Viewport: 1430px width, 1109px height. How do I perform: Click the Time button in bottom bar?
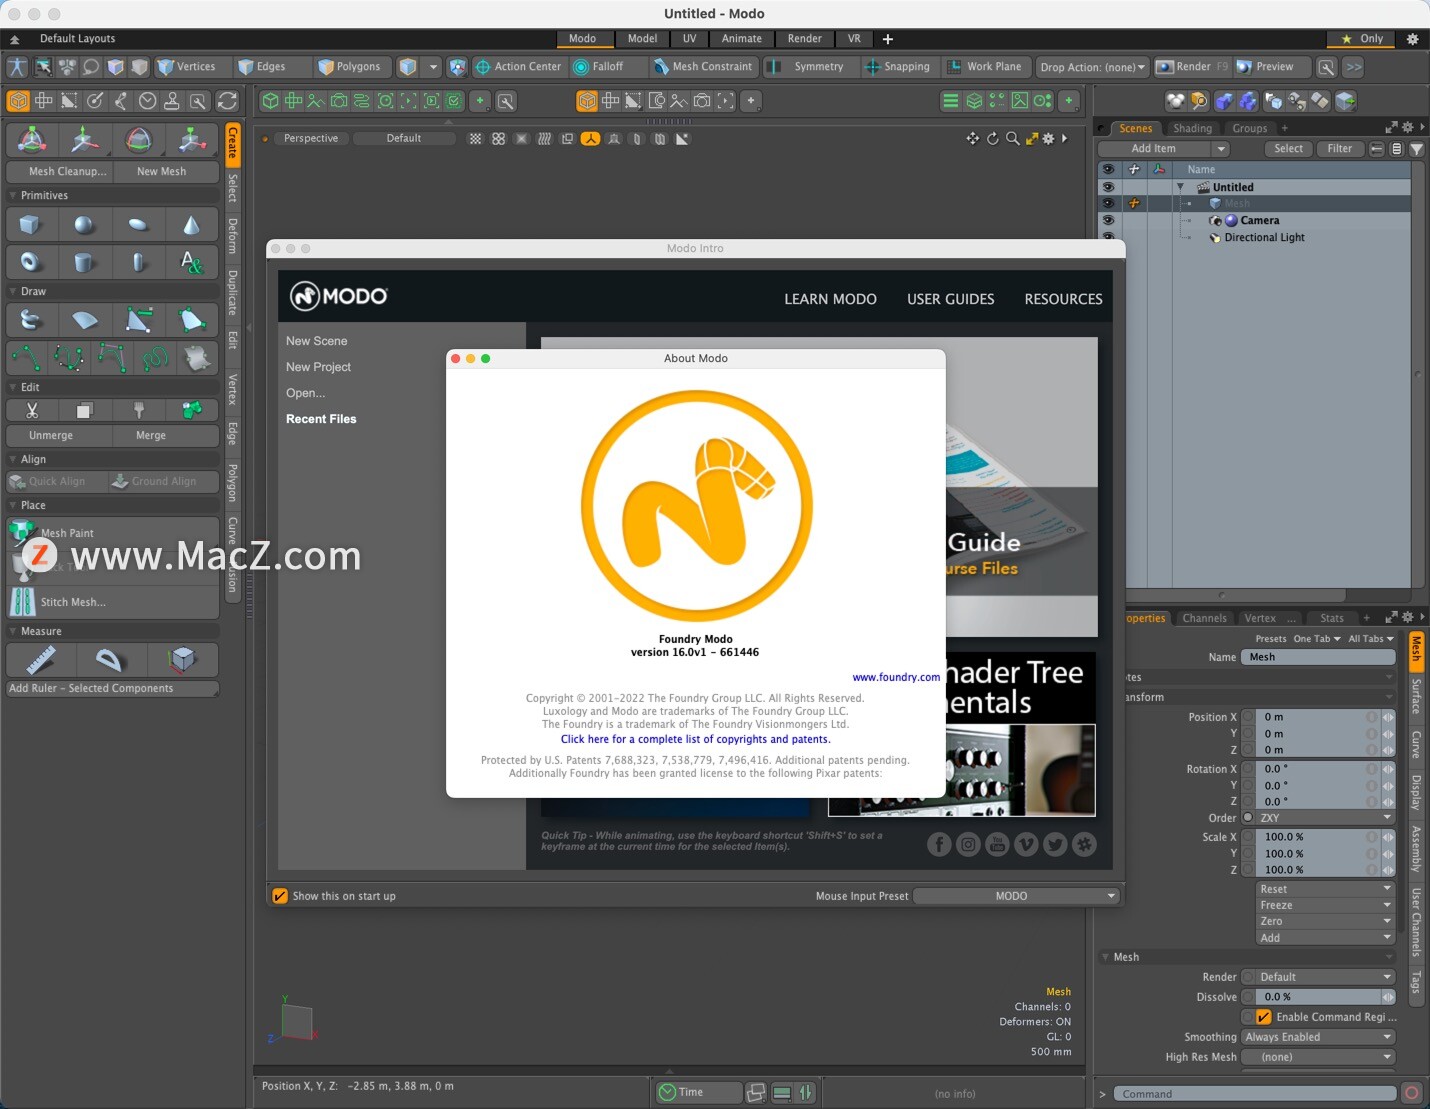[x=698, y=1092]
